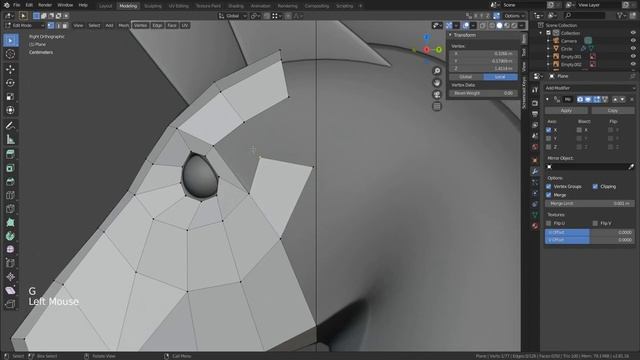
Task: Select the Spin tool
Action: (11, 236)
